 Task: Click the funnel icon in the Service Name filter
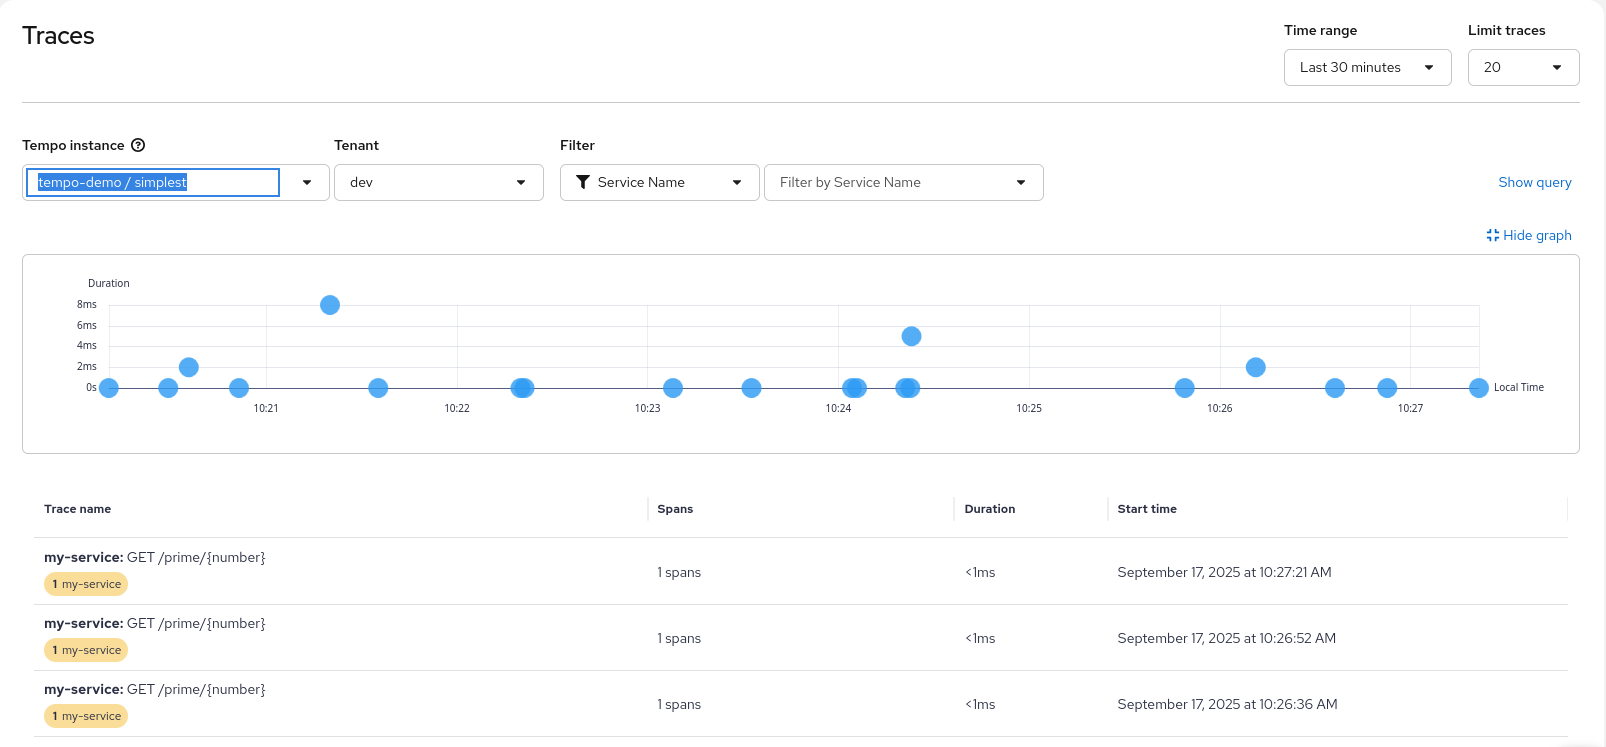coord(583,182)
